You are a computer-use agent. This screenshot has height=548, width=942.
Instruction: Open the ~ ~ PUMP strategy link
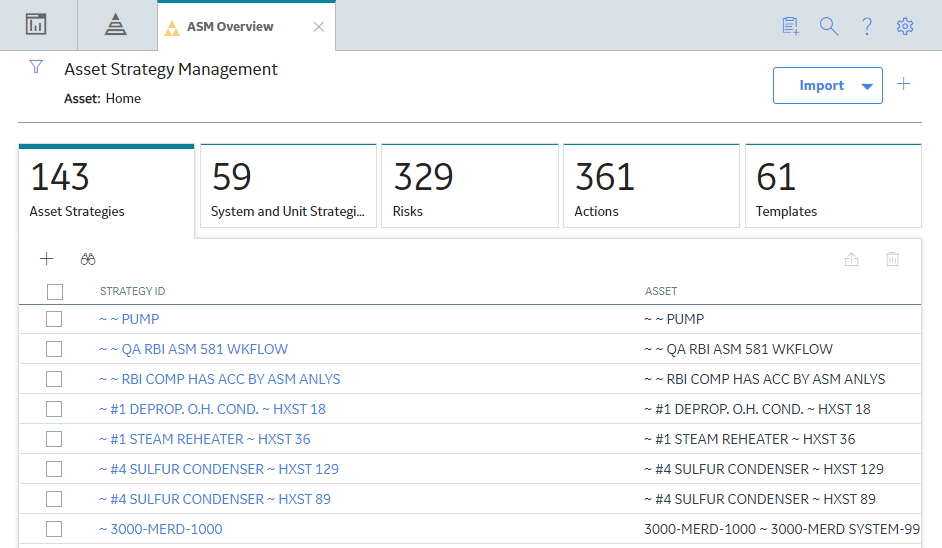[129, 319]
